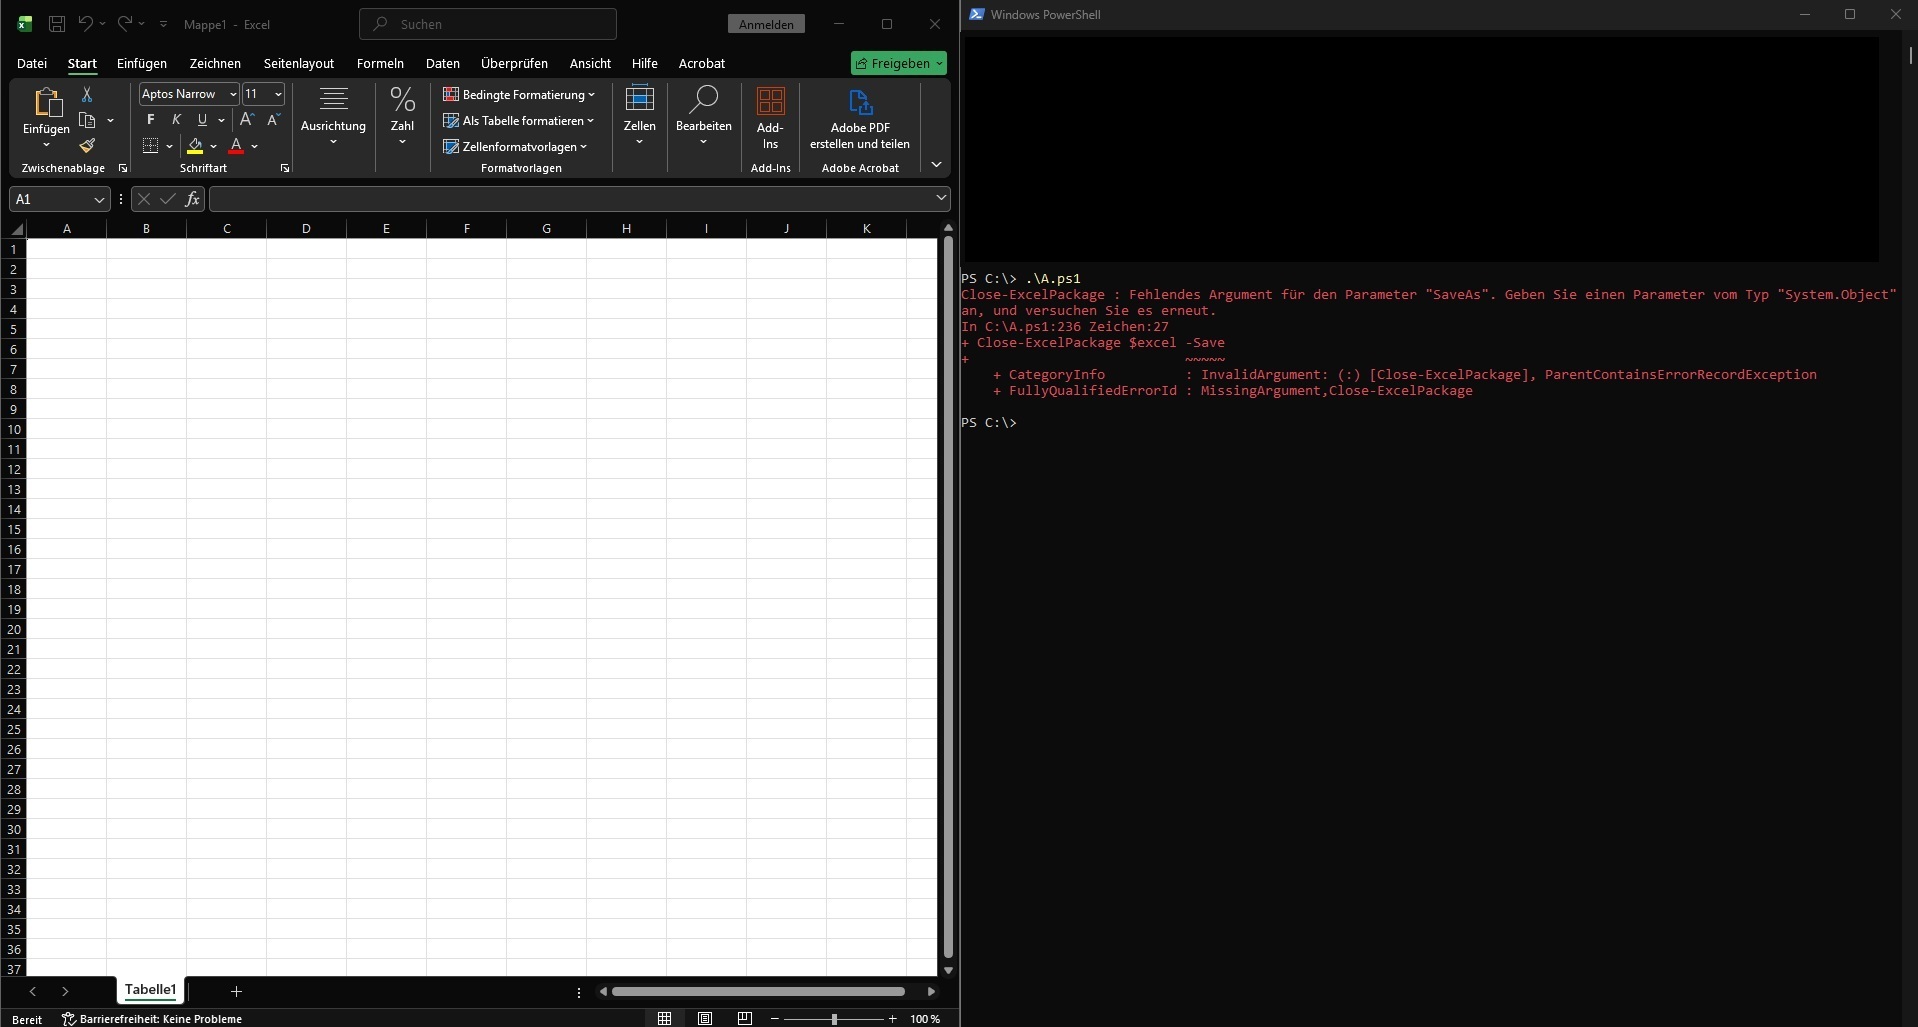Screen dimensions: 1918x1027
Task: Switch to the Formeln ribbon tab
Action: (380, 63)
